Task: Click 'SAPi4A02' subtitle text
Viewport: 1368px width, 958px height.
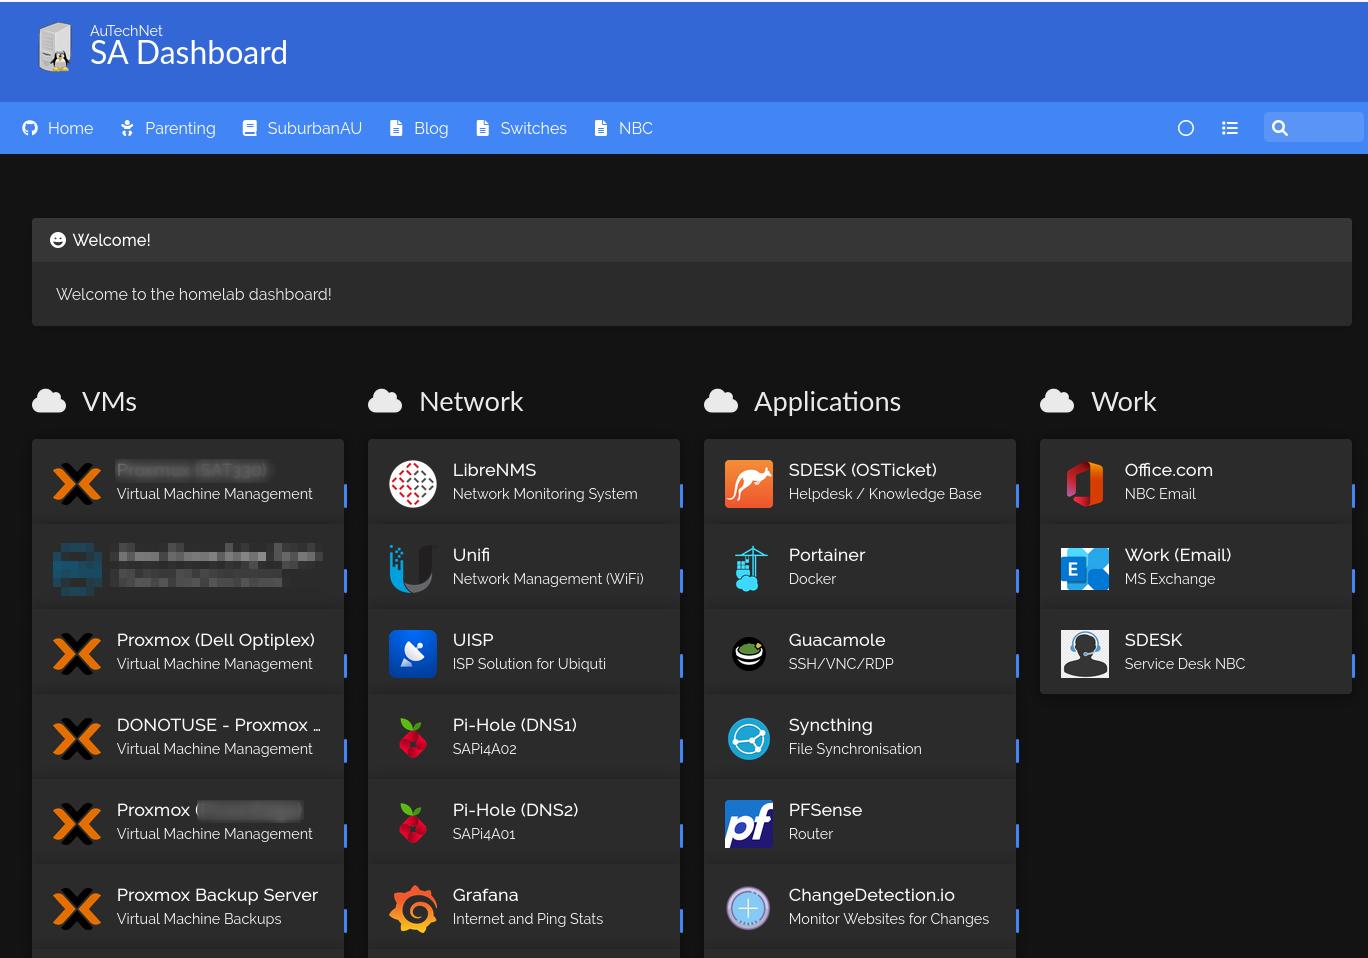Action: (x=484, y=749)
